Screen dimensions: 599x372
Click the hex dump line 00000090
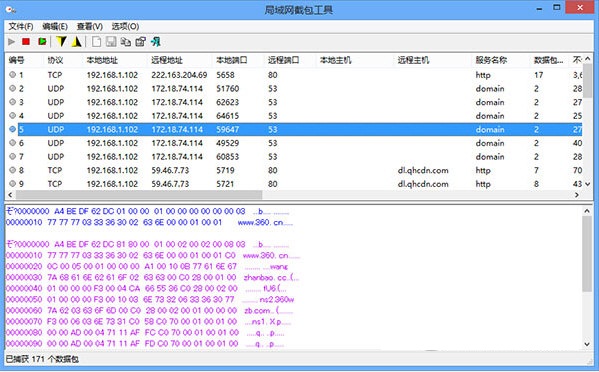pos(145,343)
